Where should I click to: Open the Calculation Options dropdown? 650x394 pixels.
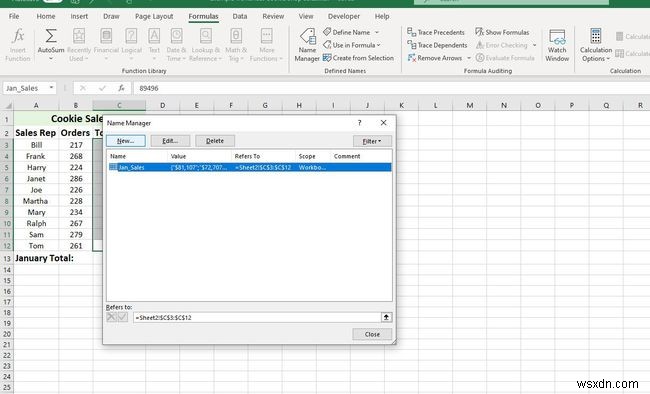pyautogui.click(x=596, y=45)
